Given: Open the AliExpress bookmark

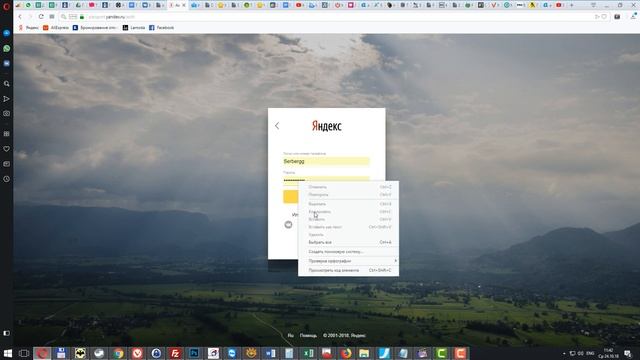Looking at the screenshot, I should [x=56, y=28].
